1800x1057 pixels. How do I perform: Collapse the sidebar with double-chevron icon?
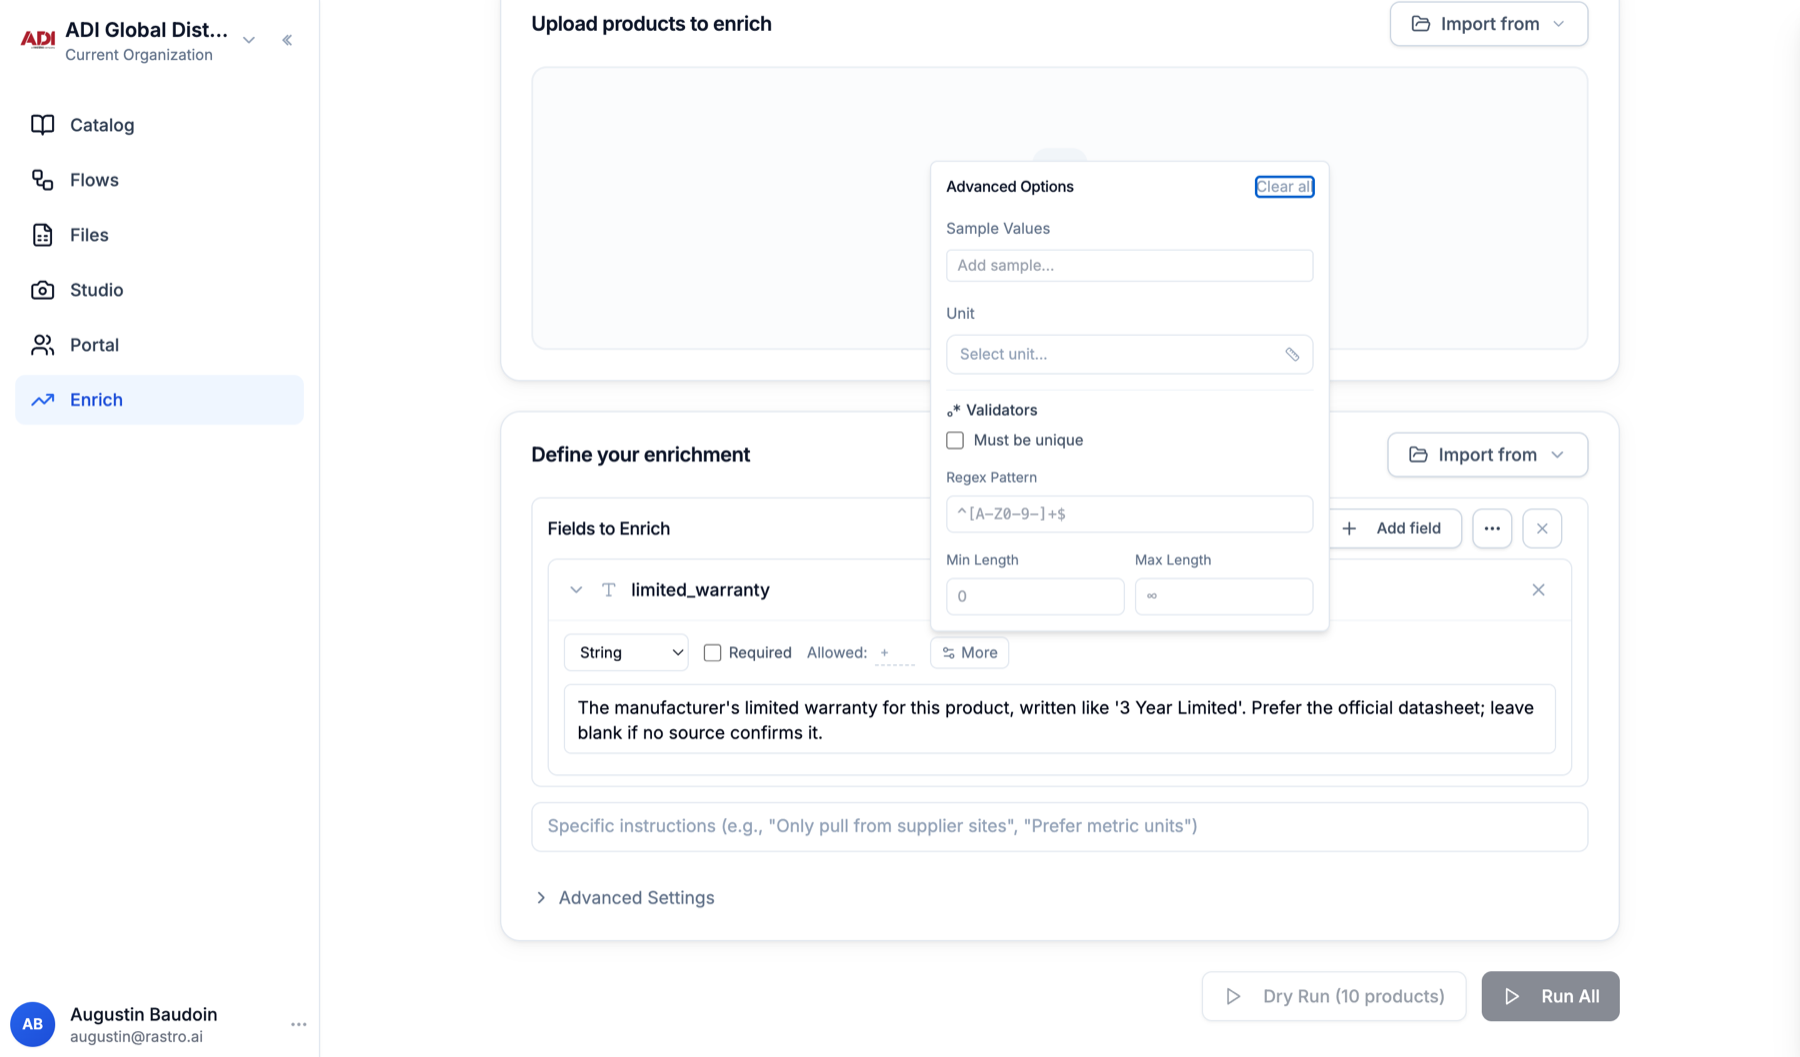point(287,40)
